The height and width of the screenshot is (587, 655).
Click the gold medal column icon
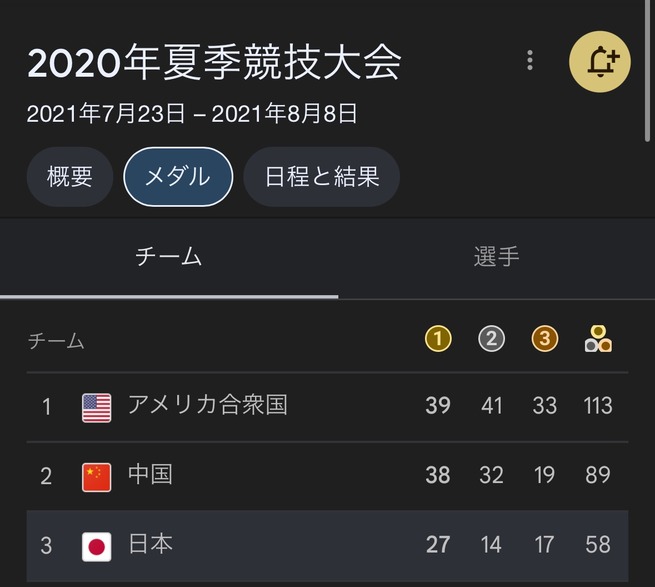click(x=438, y=338)
